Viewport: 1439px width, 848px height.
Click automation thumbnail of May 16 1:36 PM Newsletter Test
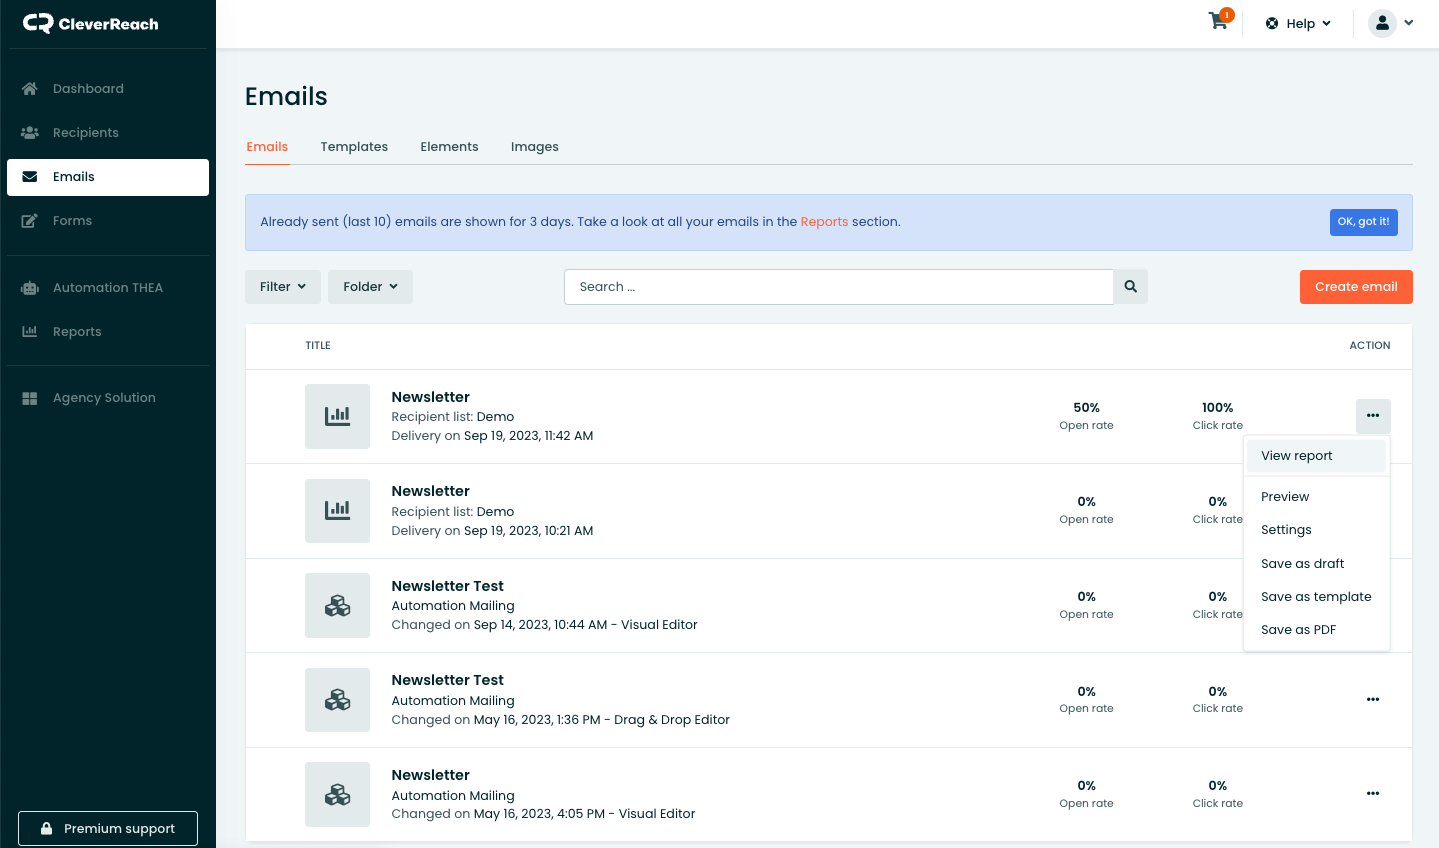[338, 700]
